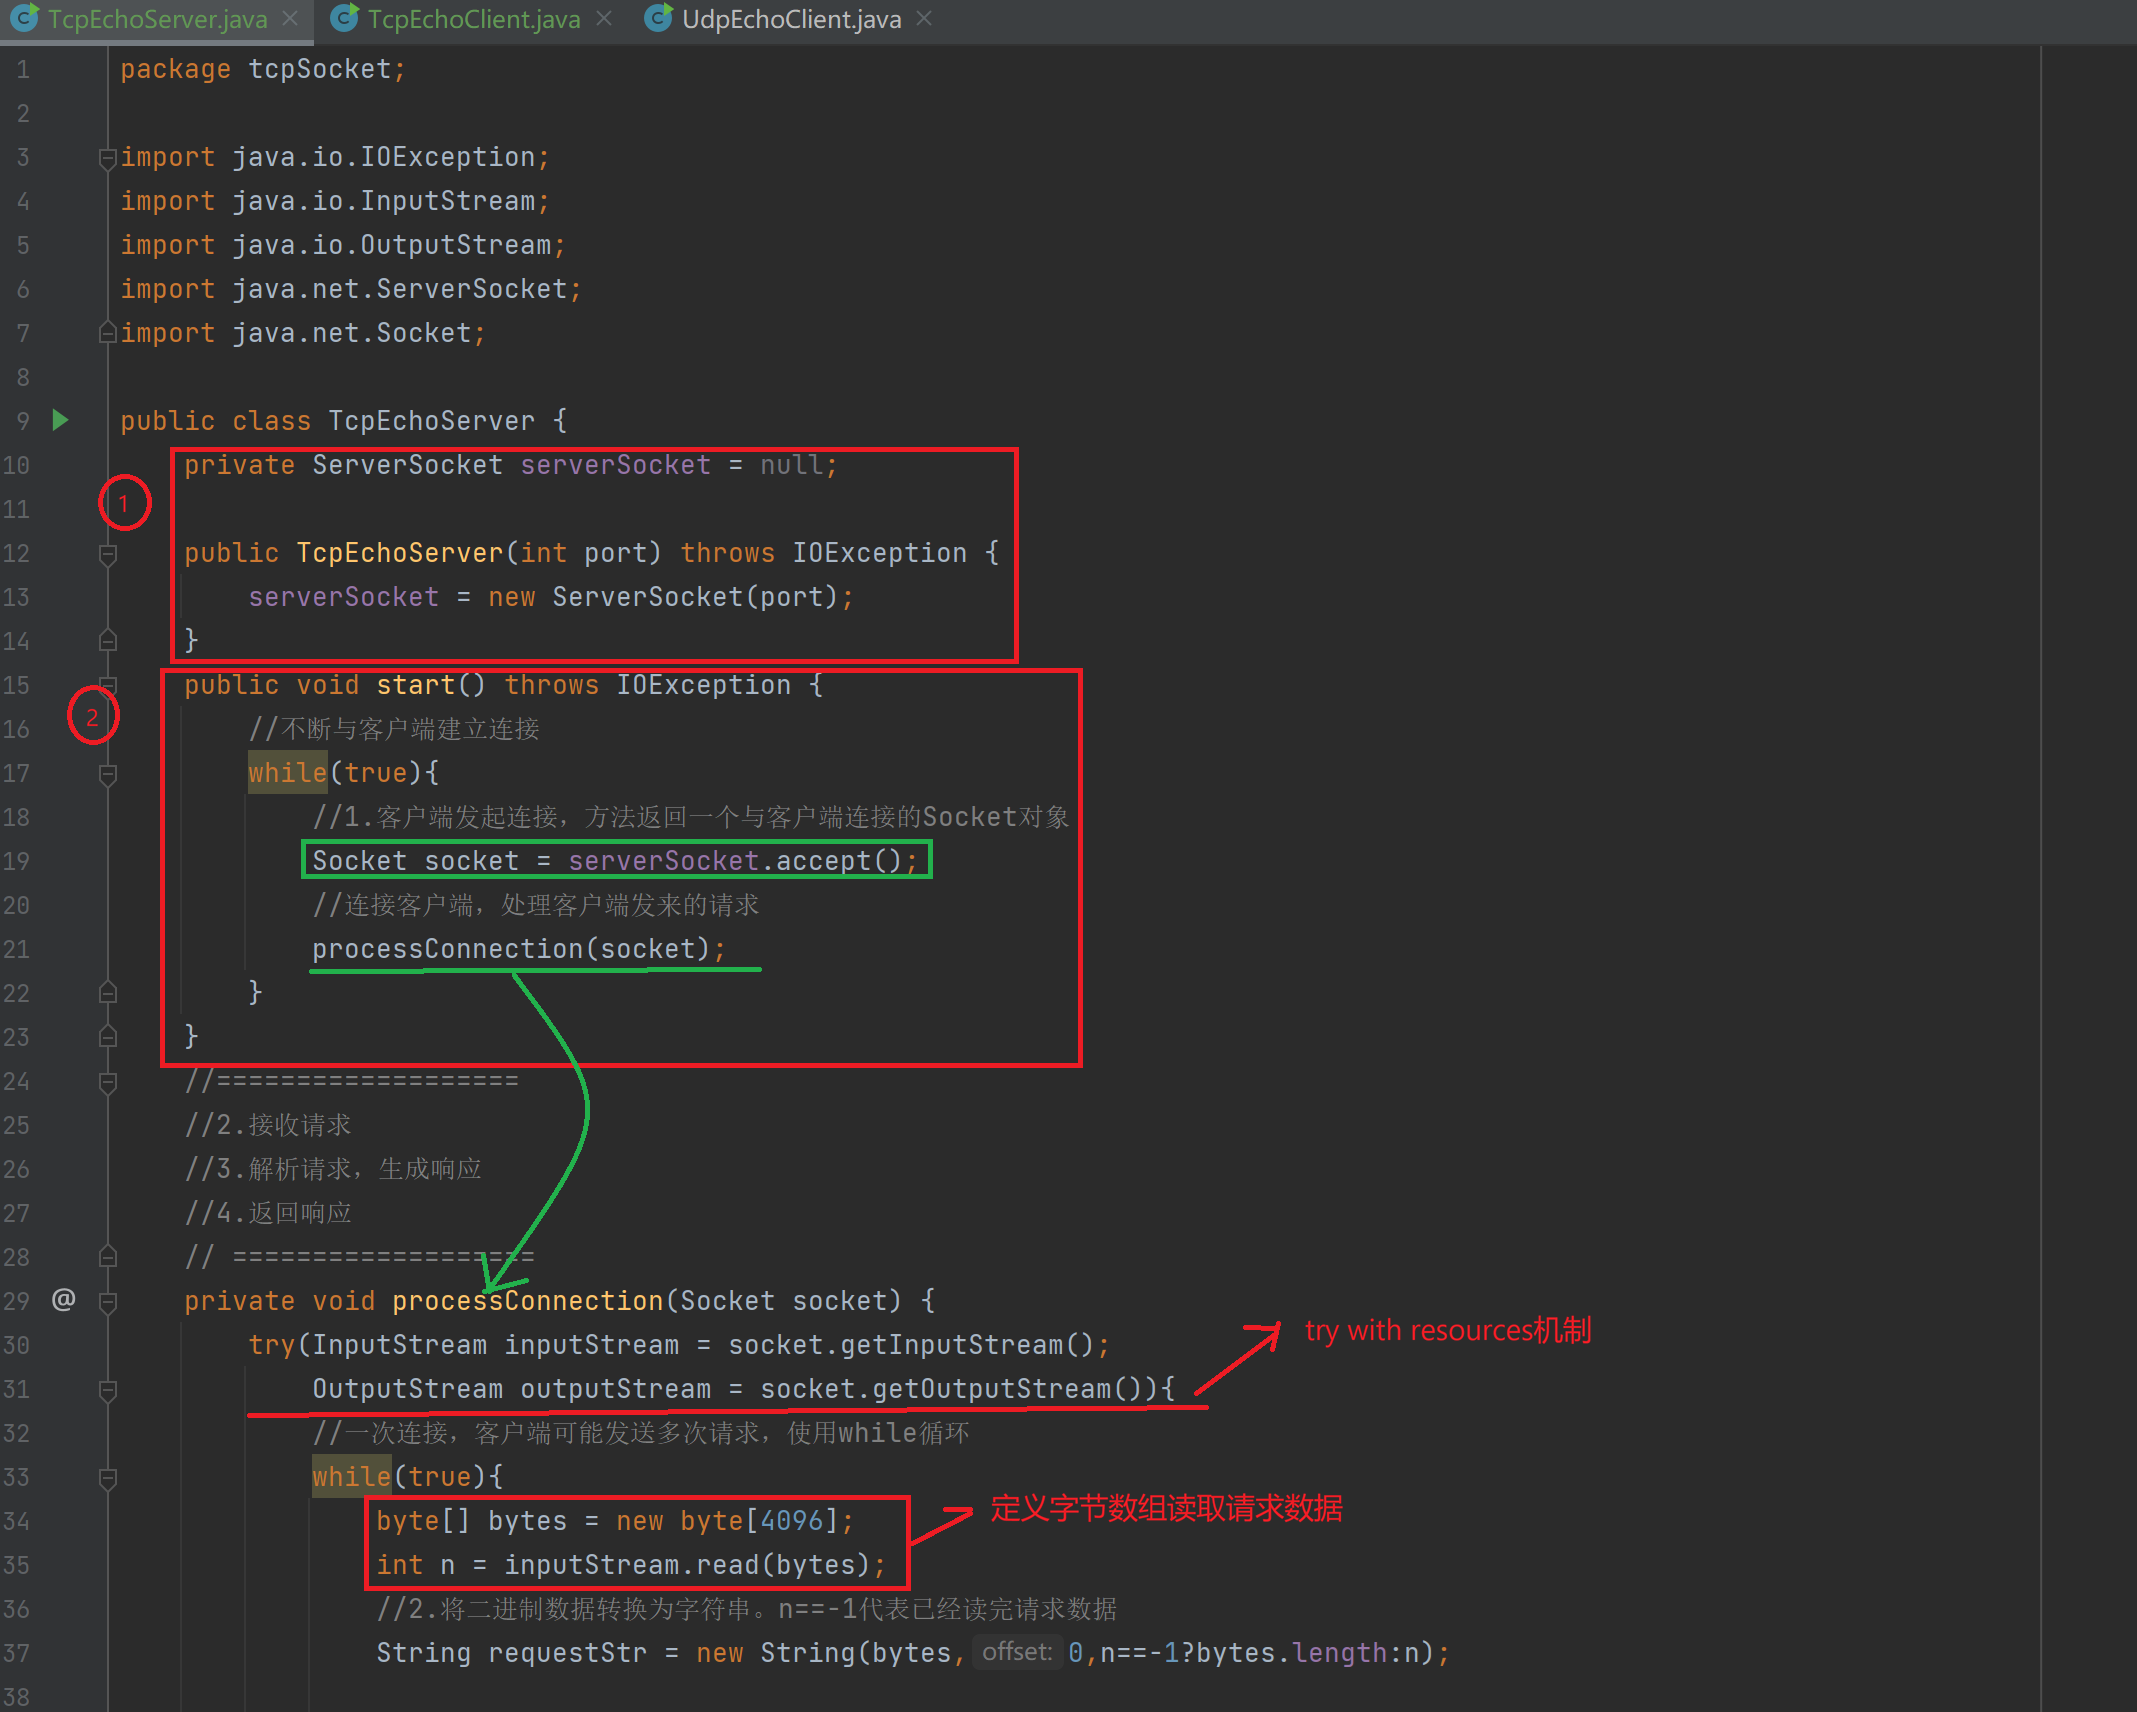The height and width of the screenshot is (1712, 2137).
Task: Close the TcpEchoClient.java tab
Action: tap(604, 18)
